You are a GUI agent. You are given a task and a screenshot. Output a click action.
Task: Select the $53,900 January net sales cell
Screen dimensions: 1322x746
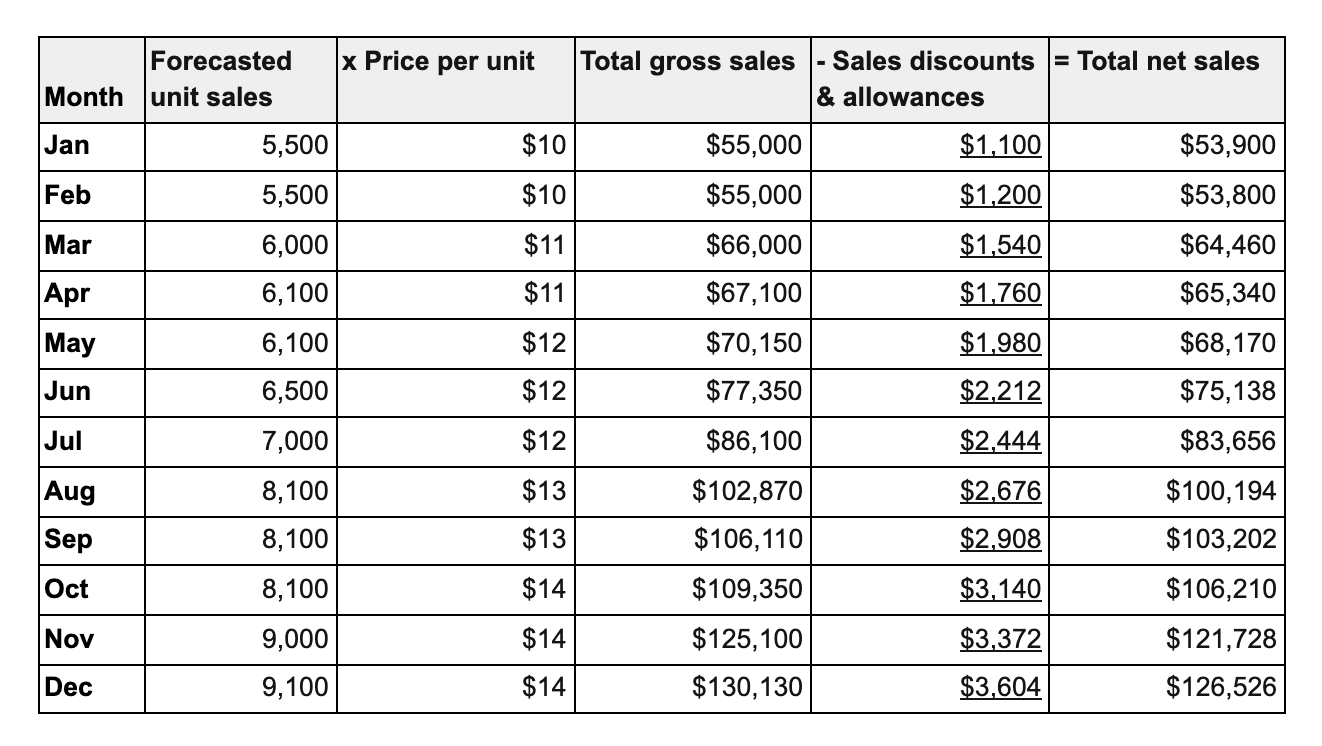point(1227,146)
